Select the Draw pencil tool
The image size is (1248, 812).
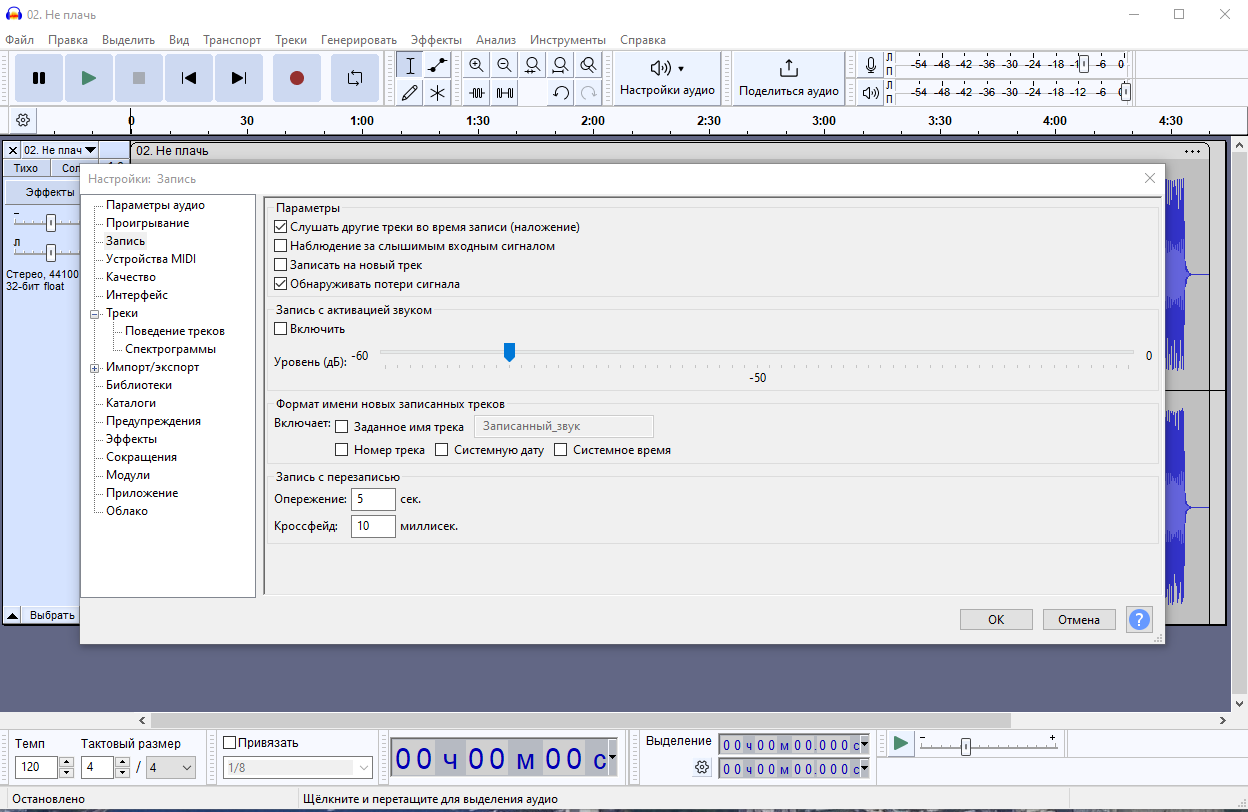pos(409,93)
